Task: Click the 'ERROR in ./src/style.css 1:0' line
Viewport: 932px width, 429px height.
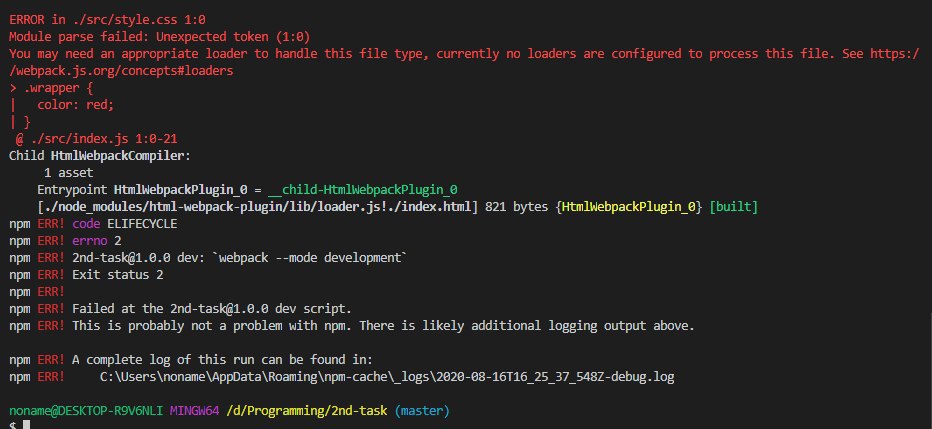Action: tap(108, 20)
